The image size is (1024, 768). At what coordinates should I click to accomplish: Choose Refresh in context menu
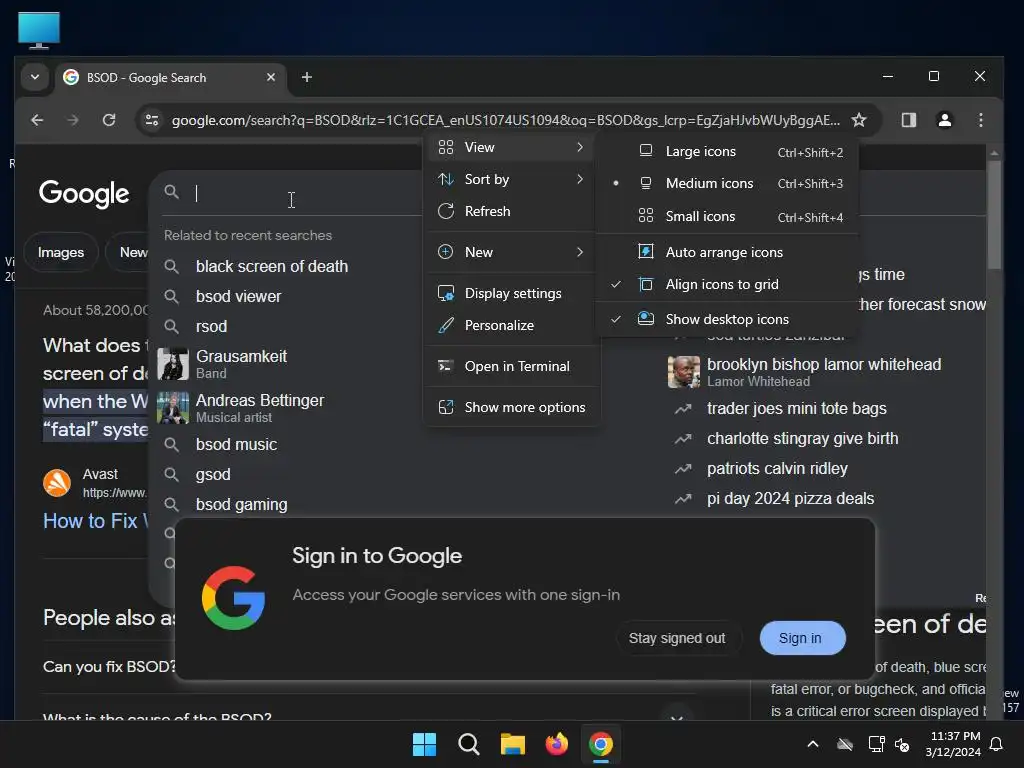512,211
